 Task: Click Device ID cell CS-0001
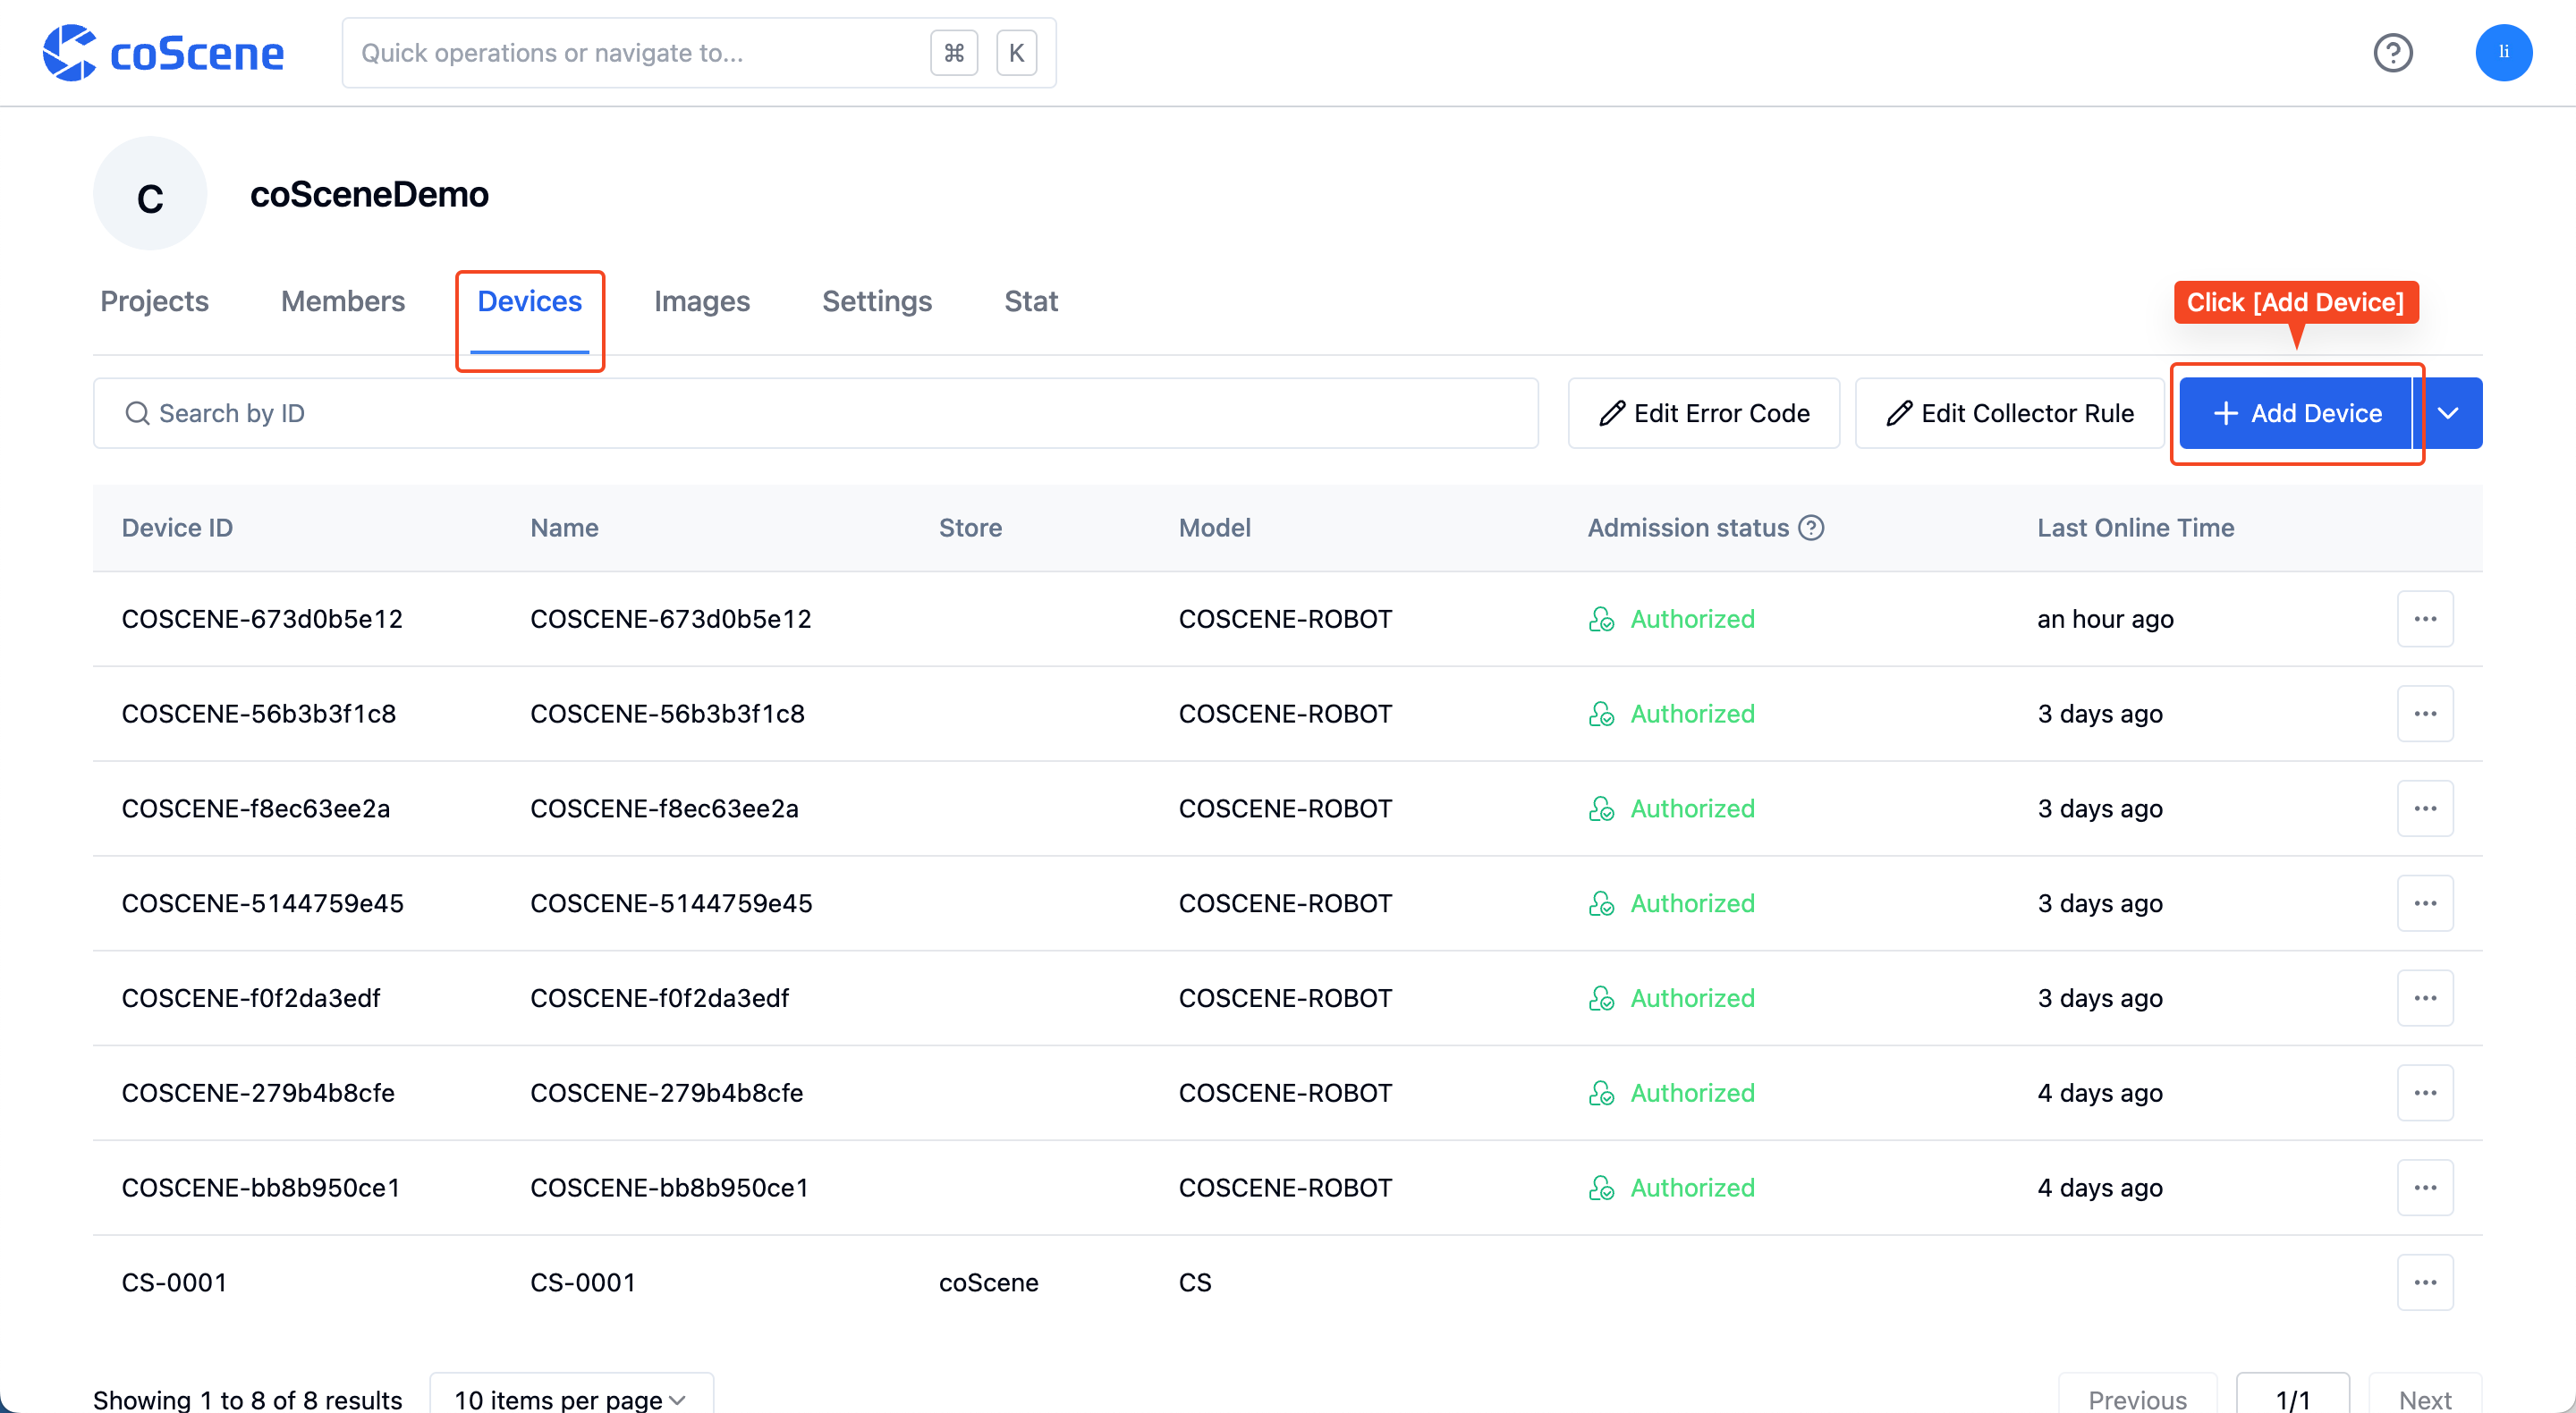[174, 1283]
